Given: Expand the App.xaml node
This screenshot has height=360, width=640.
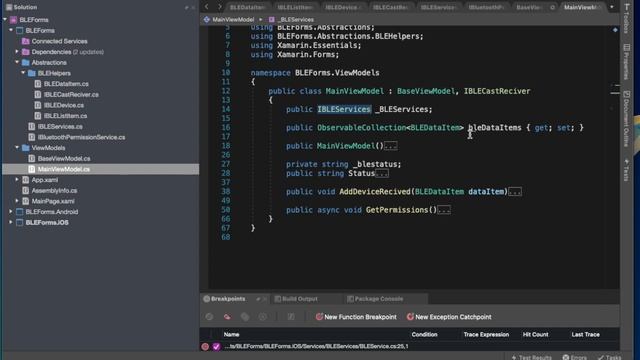Looking at the screenshot, I should pyautogui.click(x=17, y=180).
